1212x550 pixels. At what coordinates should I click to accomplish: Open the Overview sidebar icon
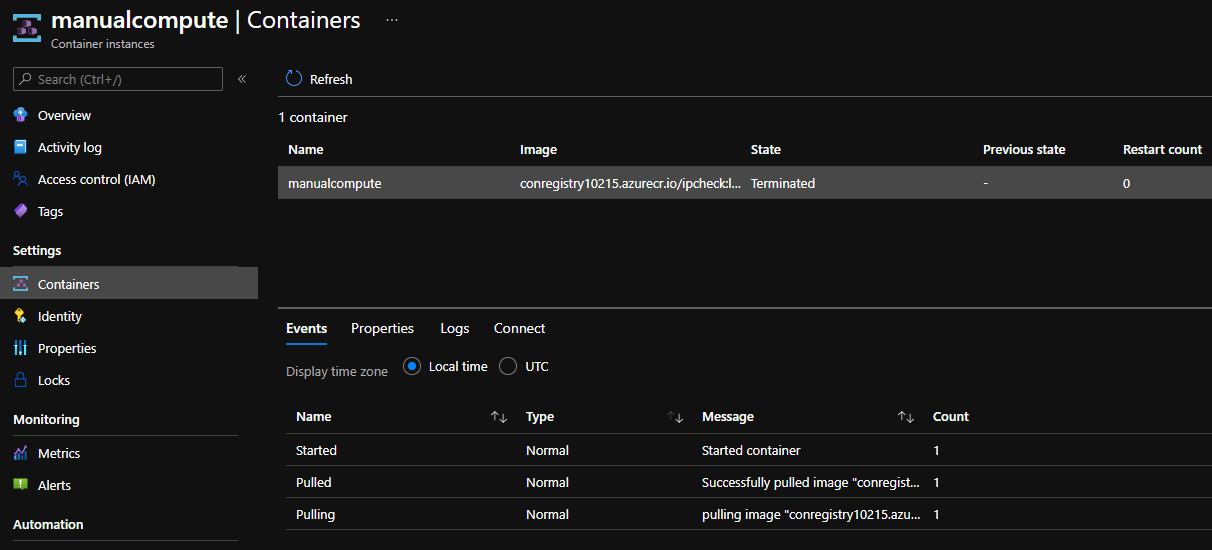(x=21, y=115)
